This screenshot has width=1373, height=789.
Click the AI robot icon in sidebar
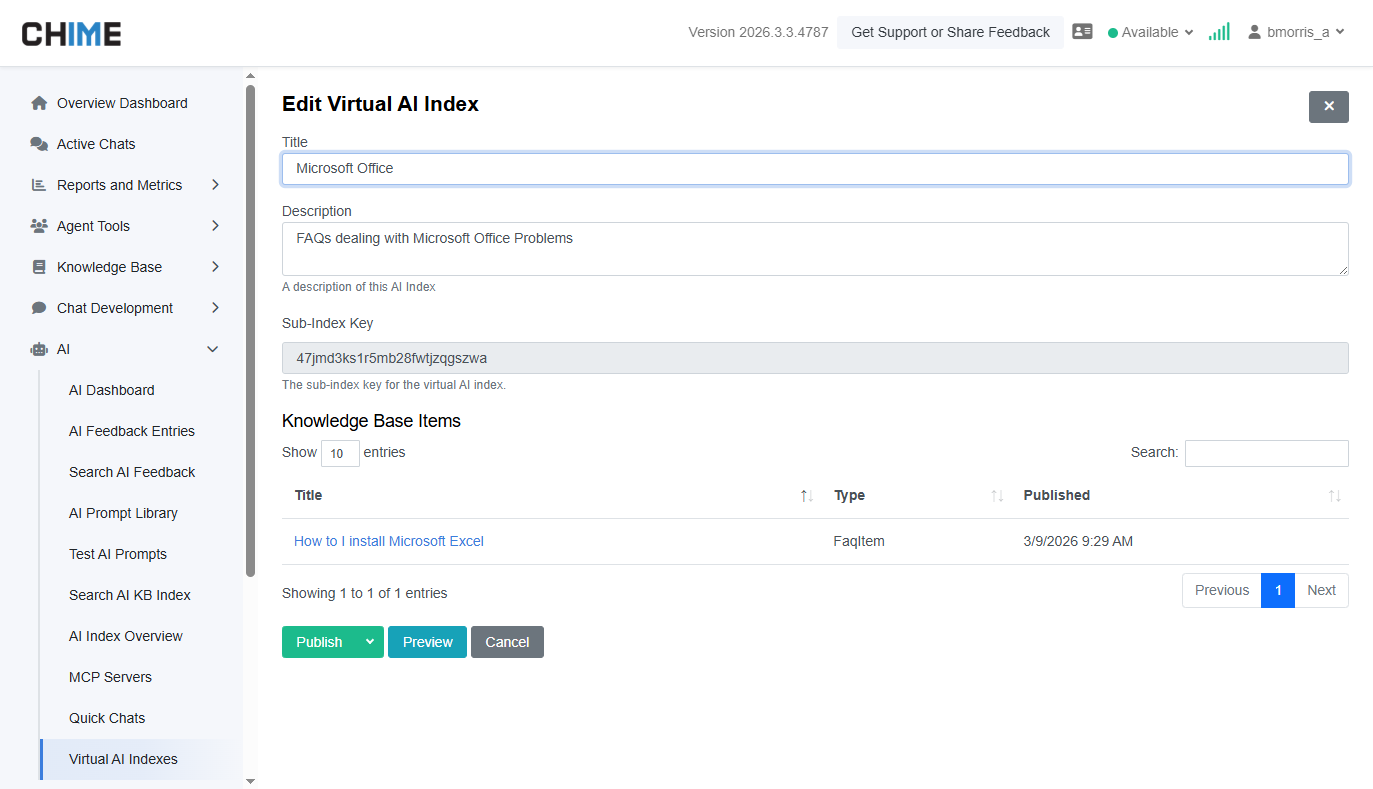tap(39, 349)
